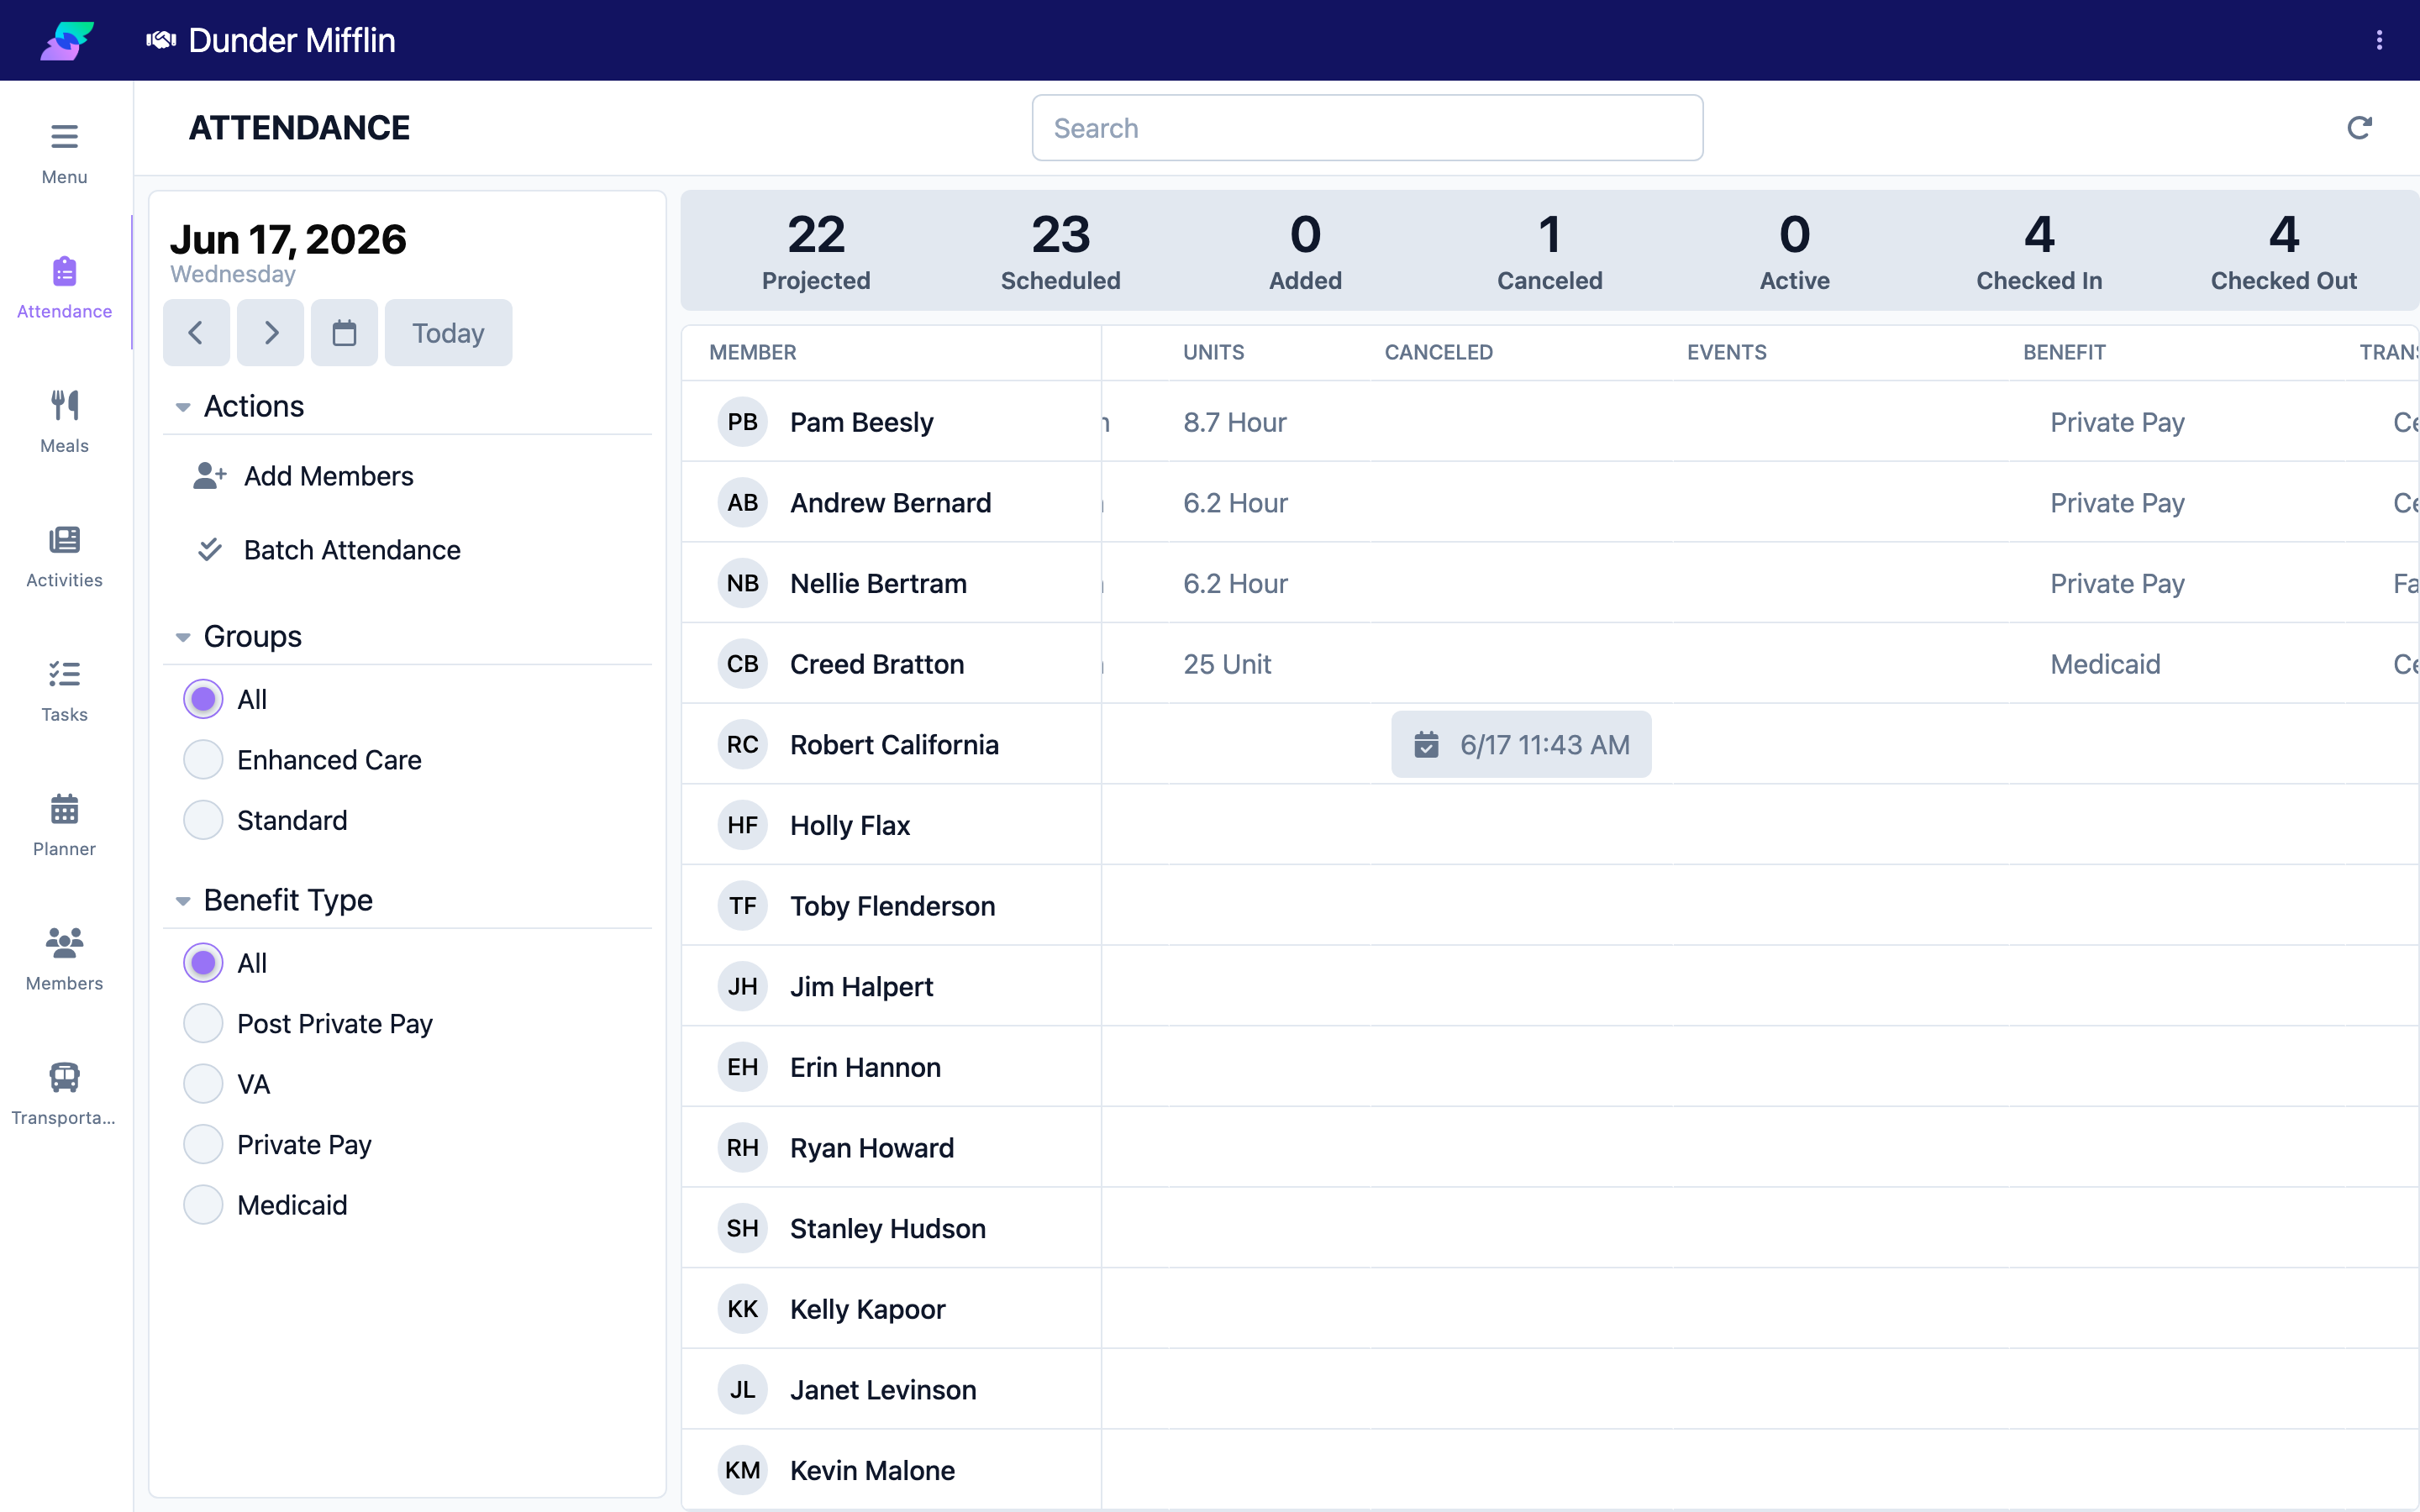Collapse the Benefit Type section
This screenshot has height=1512, width=2420.
click(x=183, y=901)
